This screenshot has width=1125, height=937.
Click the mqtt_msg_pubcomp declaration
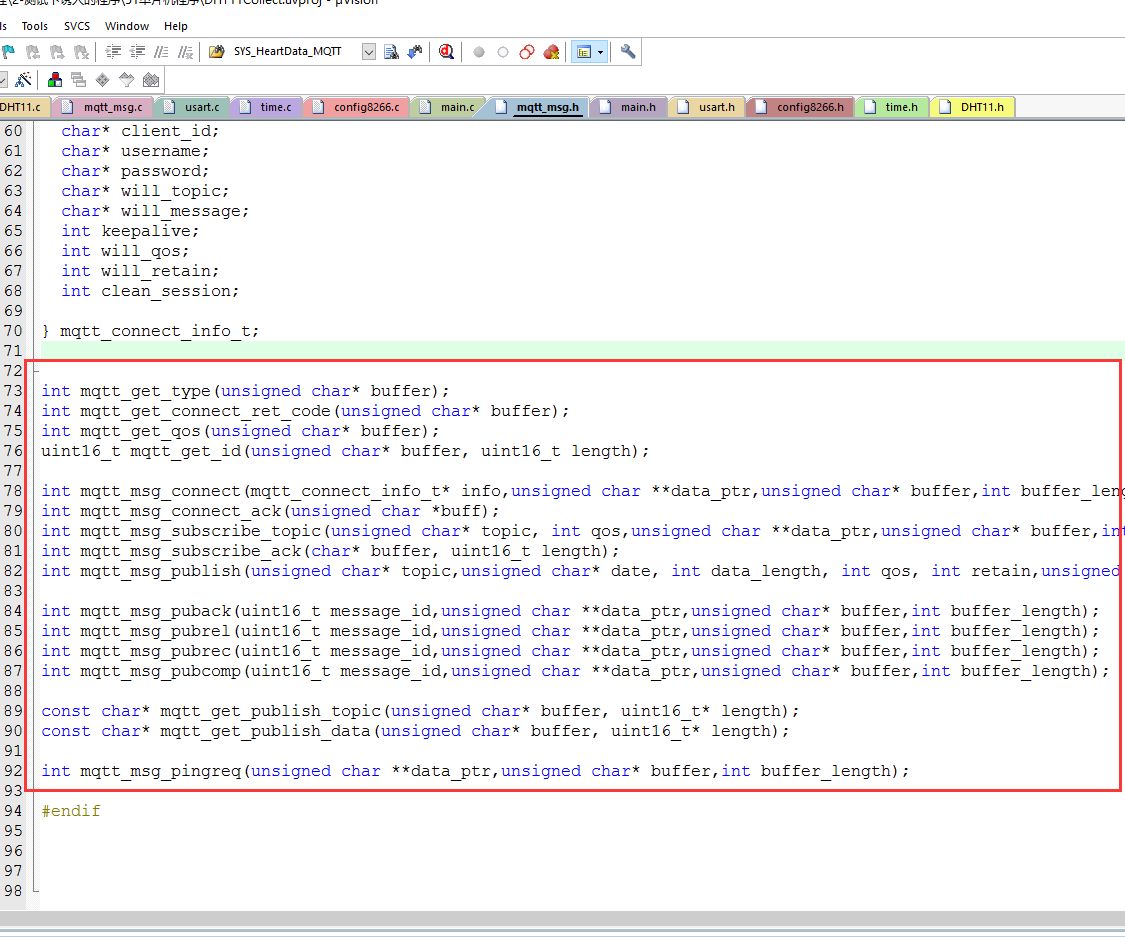[575, 671]
